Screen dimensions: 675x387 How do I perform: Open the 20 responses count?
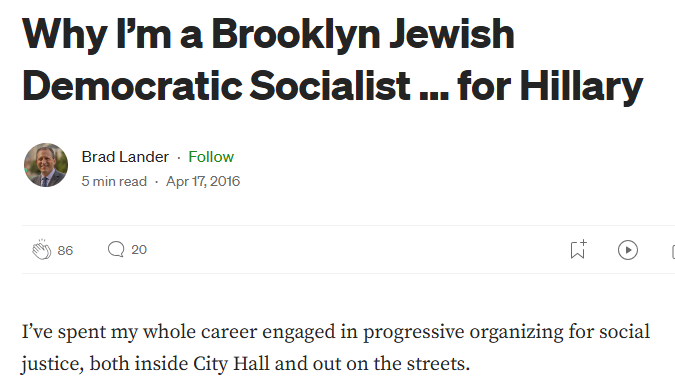(x=139, y=250)
